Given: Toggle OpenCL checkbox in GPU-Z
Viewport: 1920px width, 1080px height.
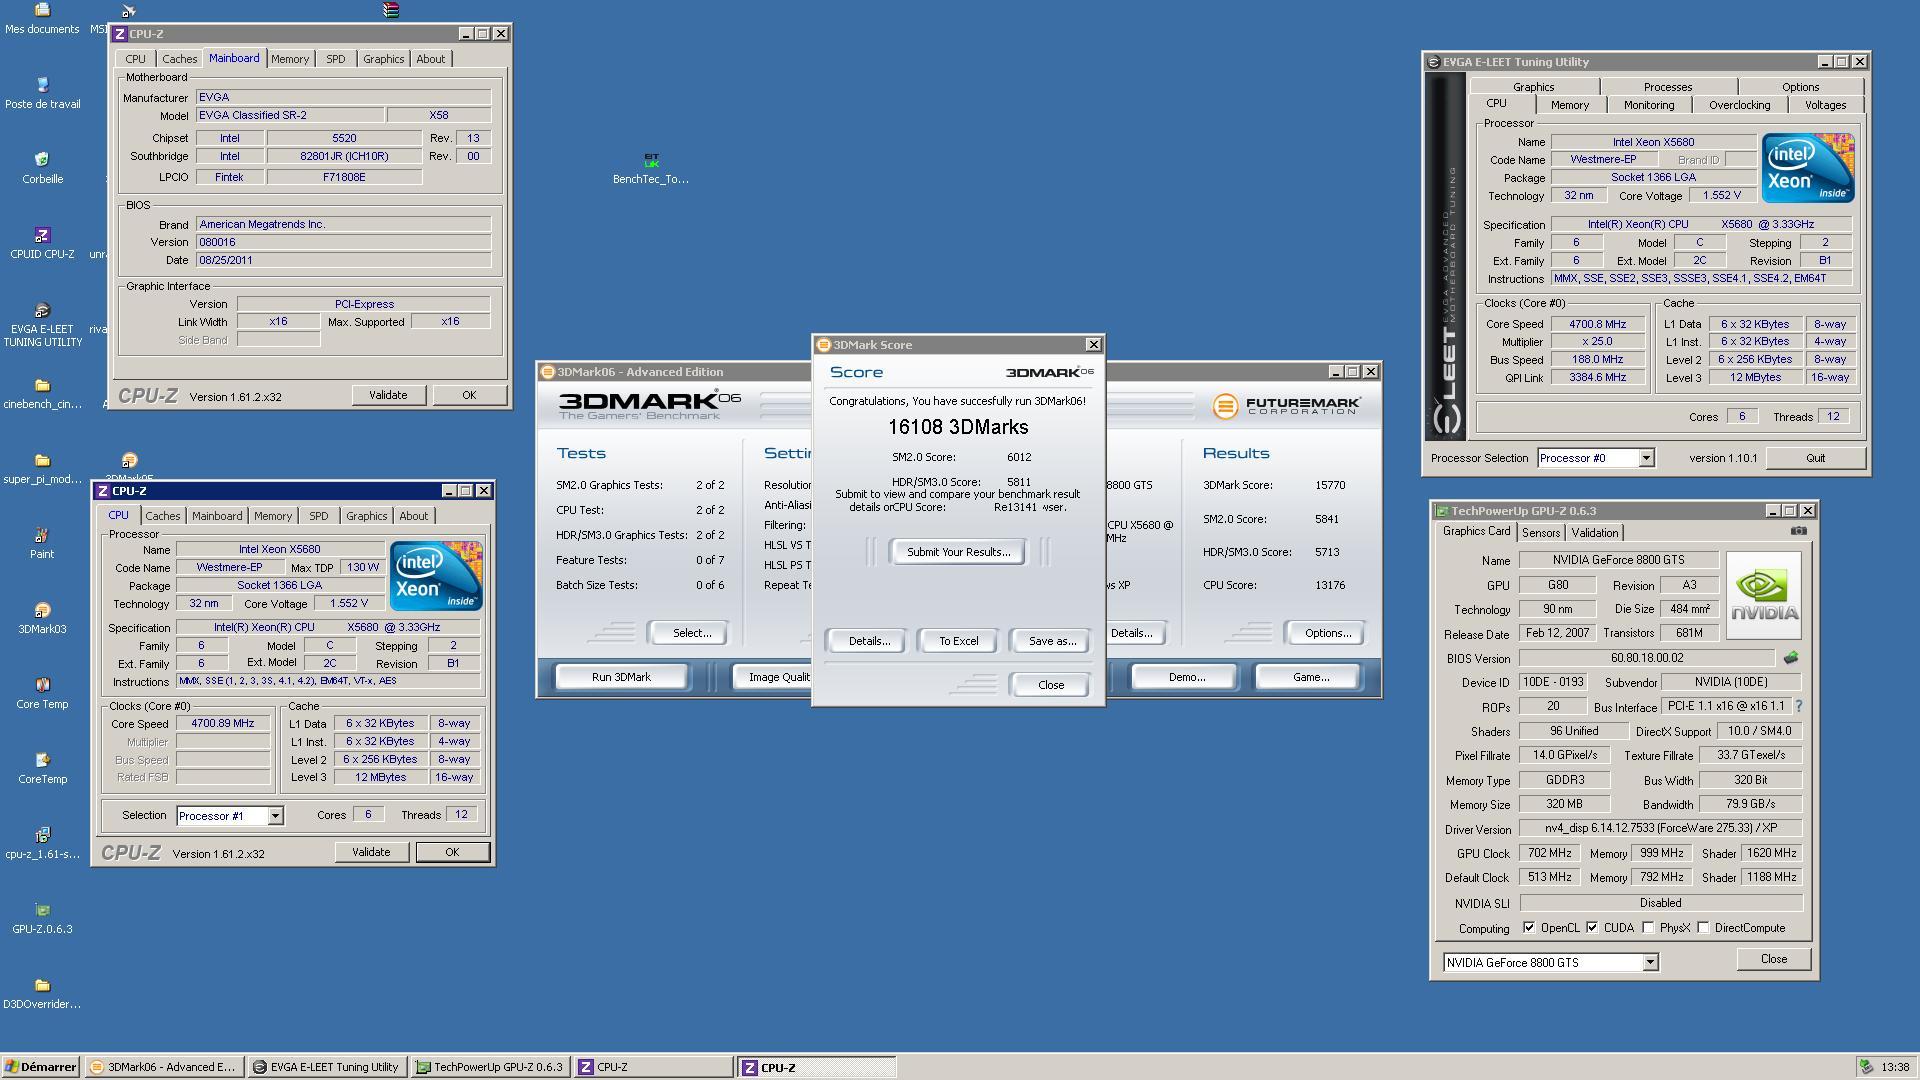Looking at the screenshot, I should coord(1529,928).
